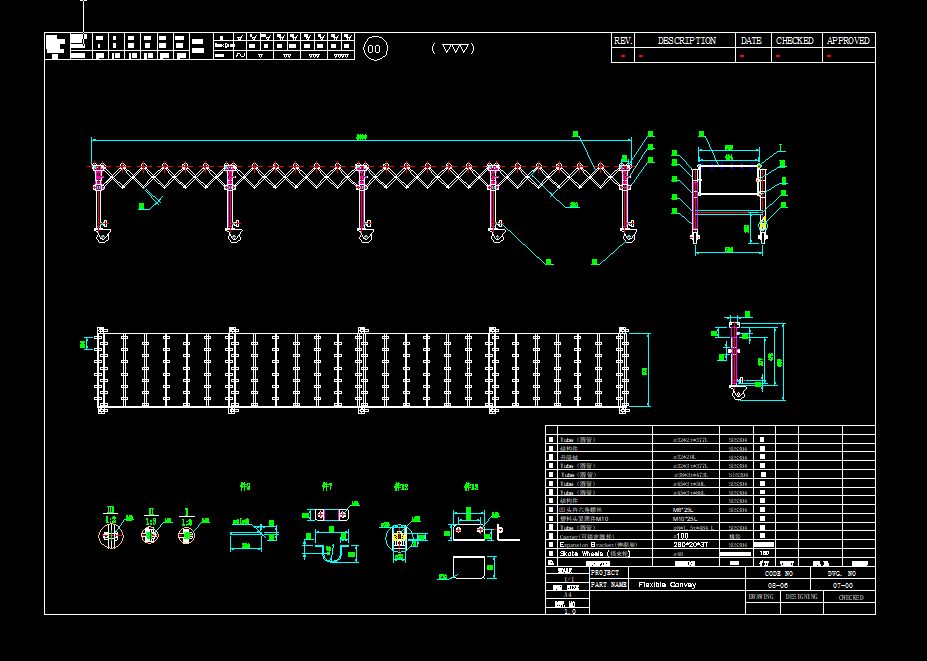Click the detail III view circle
Image resolution: width=927 pixels, height=661 pixels.
(111, 536)
